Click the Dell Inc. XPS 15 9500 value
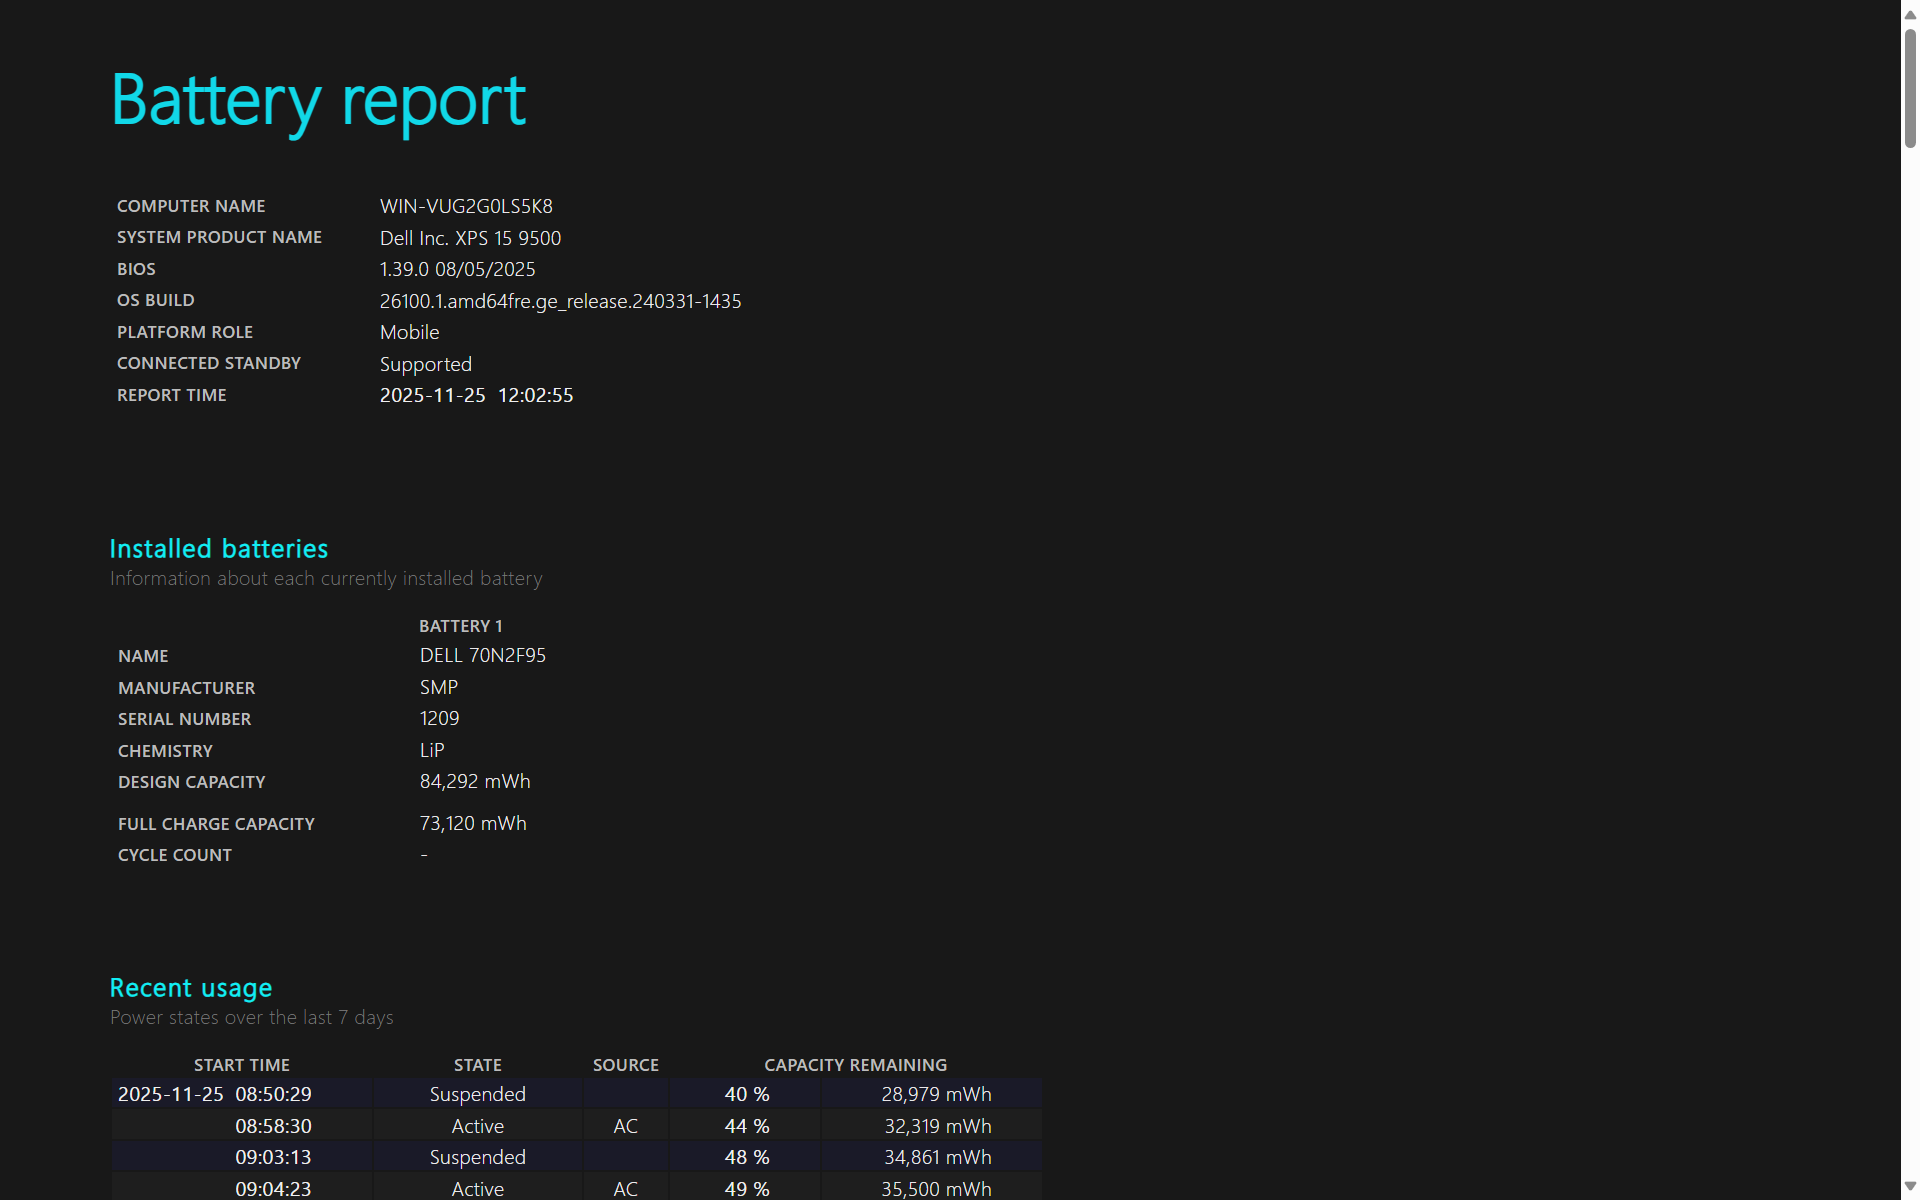1920x1200 pixels. coord(470,238)
